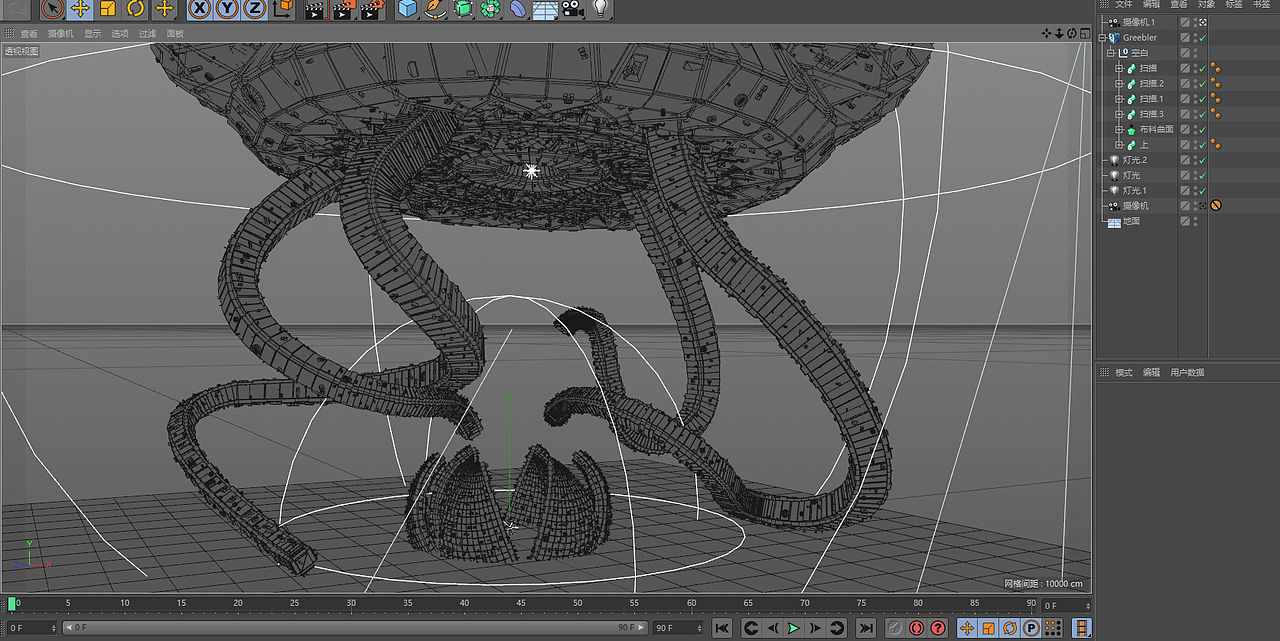Open the object manager 对象 menu
The height and width of the screenshot is (641, 1280).
pos(1207,4)
